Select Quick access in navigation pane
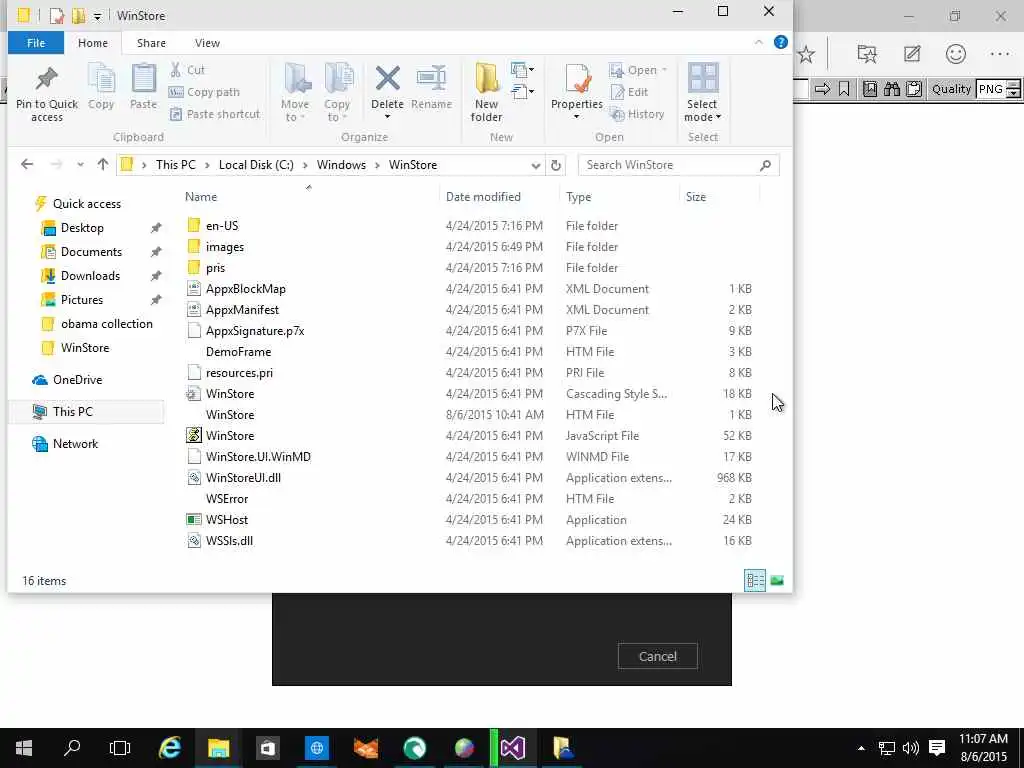 87,204
